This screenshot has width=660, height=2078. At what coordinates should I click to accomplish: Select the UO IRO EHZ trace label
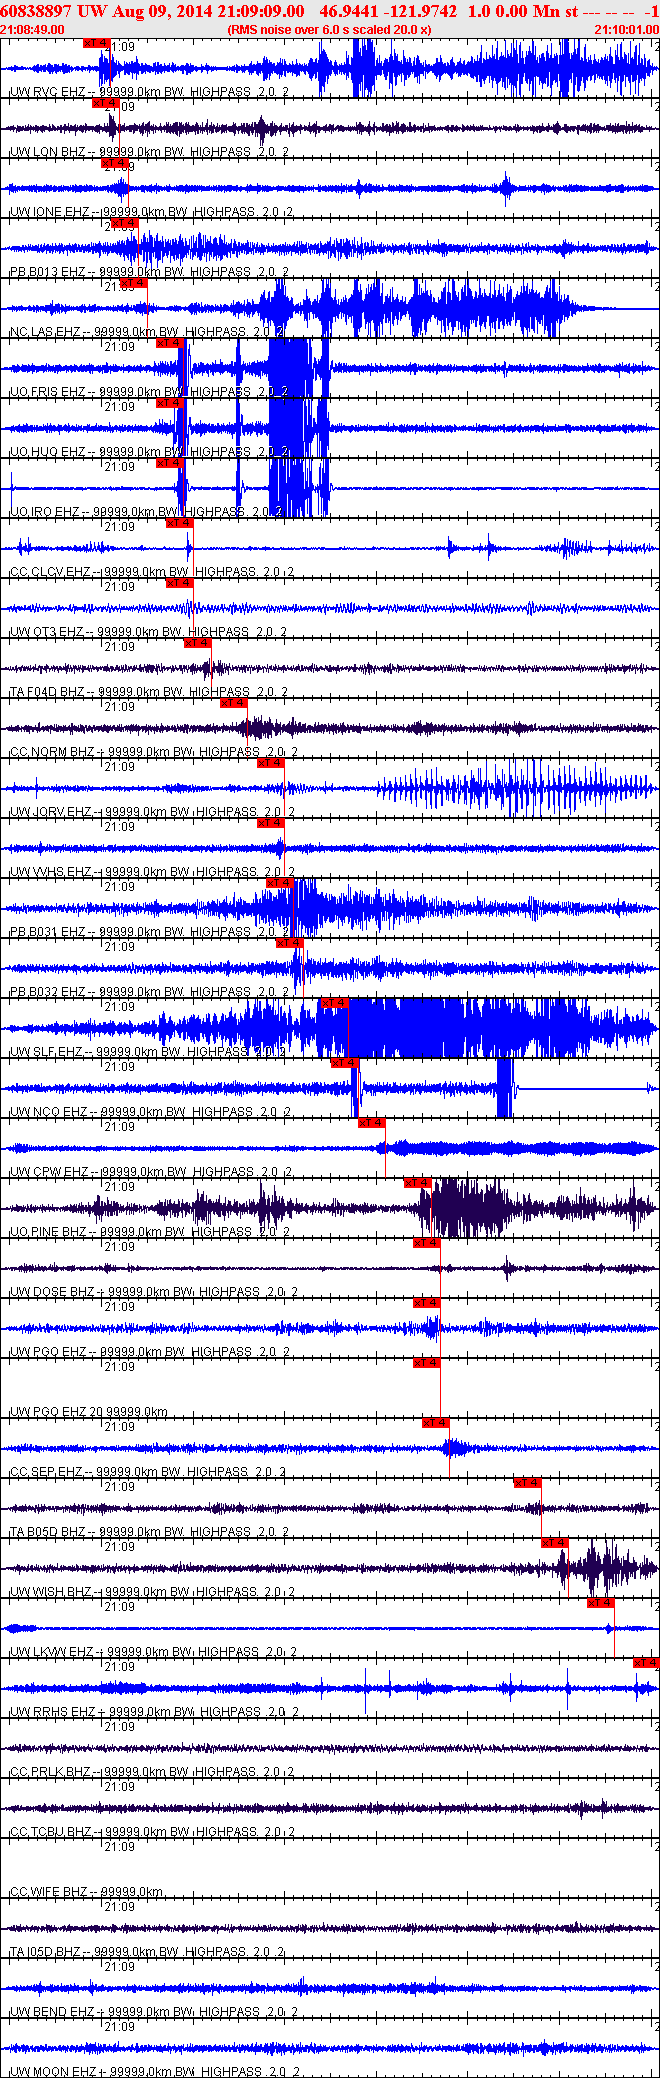click(147, 512)
